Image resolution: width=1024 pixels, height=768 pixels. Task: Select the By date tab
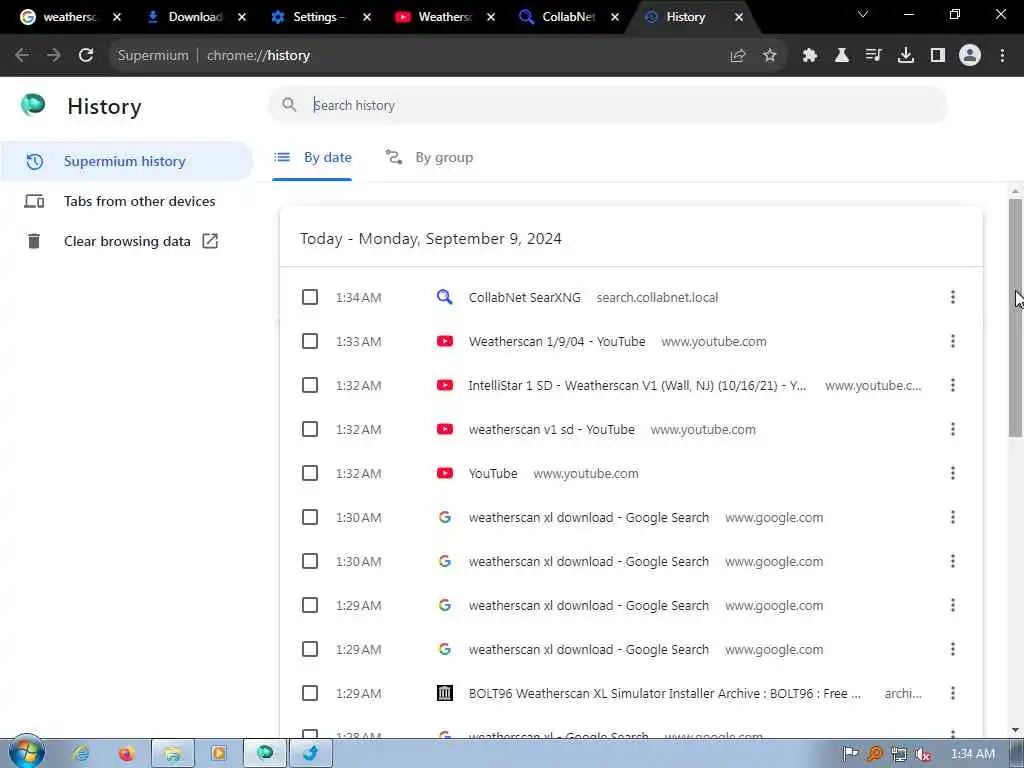click(x=312, y=157)
